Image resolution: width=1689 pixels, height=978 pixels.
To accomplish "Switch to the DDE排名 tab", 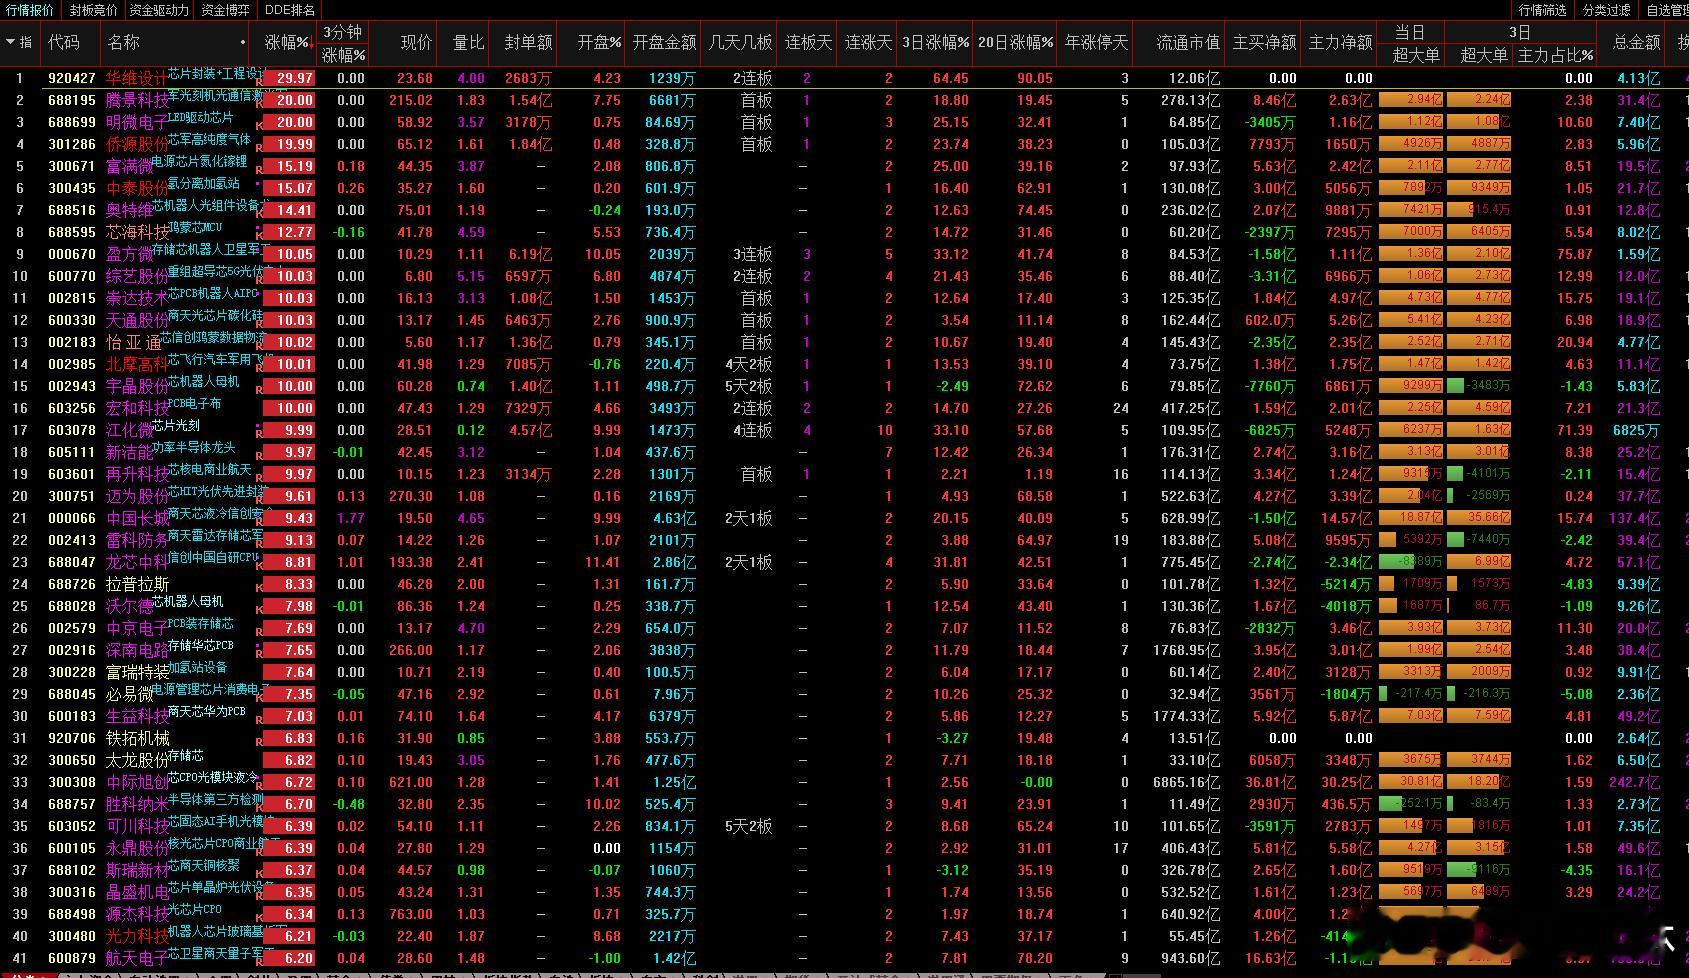I will (x=290, y=10).
